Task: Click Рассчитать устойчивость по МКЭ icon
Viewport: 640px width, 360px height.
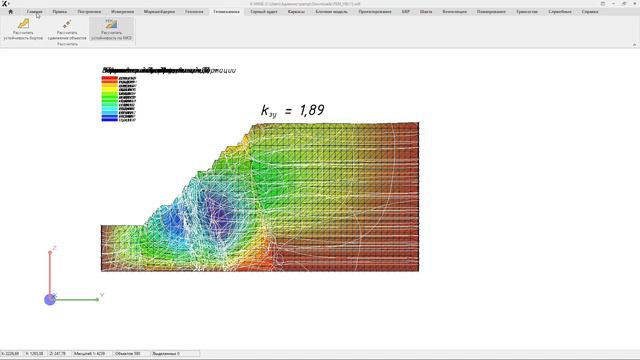Action: click(x=111, y=24)
